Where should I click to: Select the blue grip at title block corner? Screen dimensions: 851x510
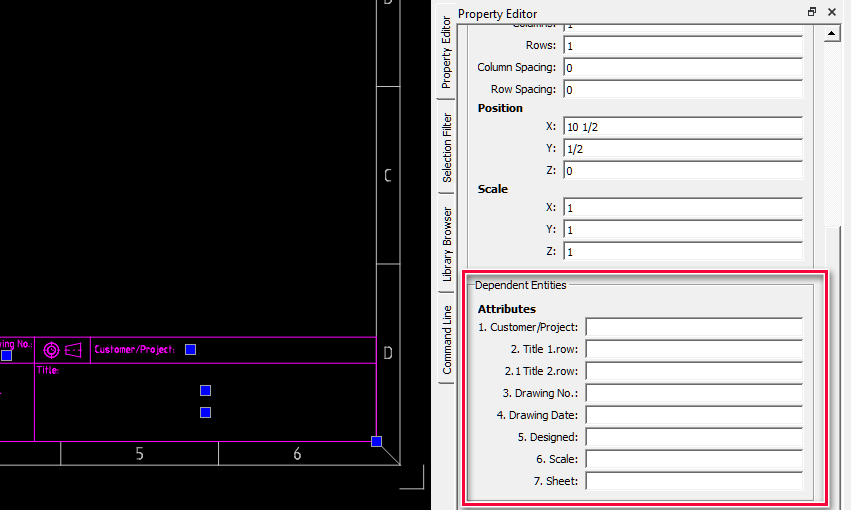coord(377,441)
